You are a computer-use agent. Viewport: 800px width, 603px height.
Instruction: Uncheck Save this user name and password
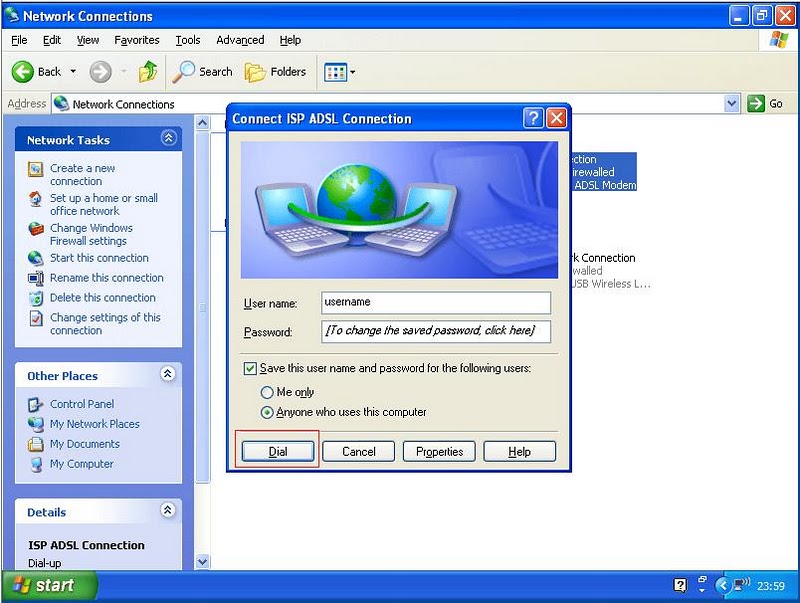coord(250,369)
